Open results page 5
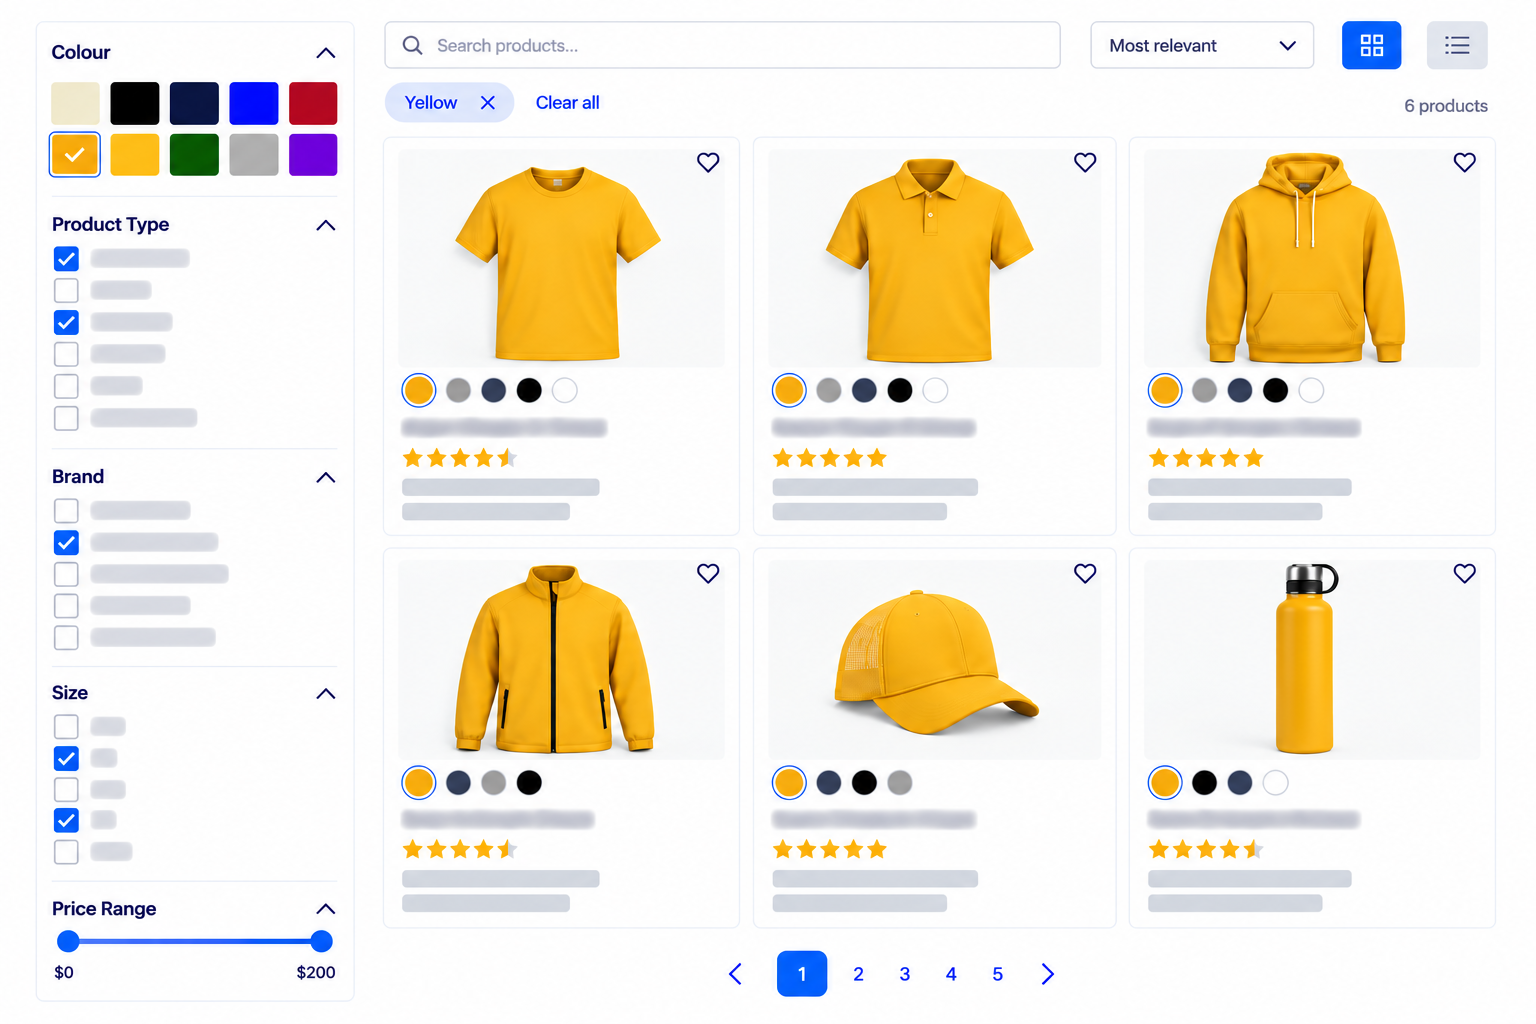Viewport: 1536px width, 1024px height. (997, 974)
